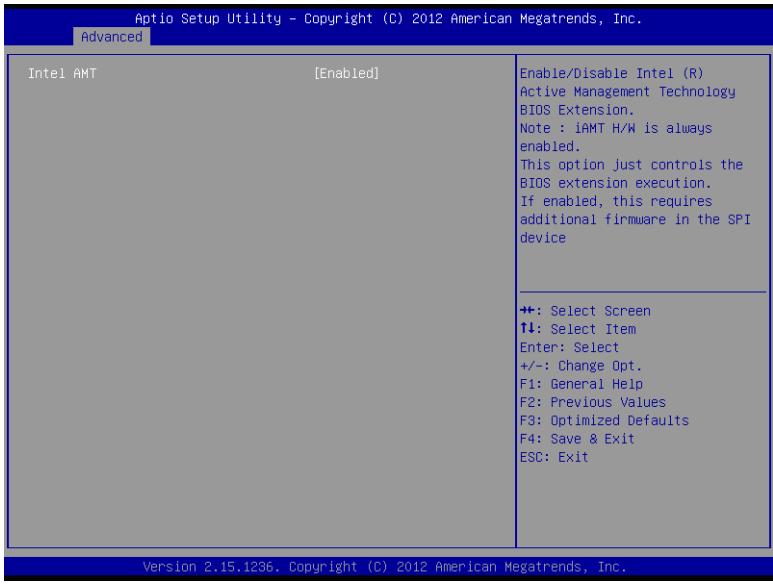Select the Advanced tab
Image resolution: width=773 pixels, height=585 pixels.
[112, 37]
